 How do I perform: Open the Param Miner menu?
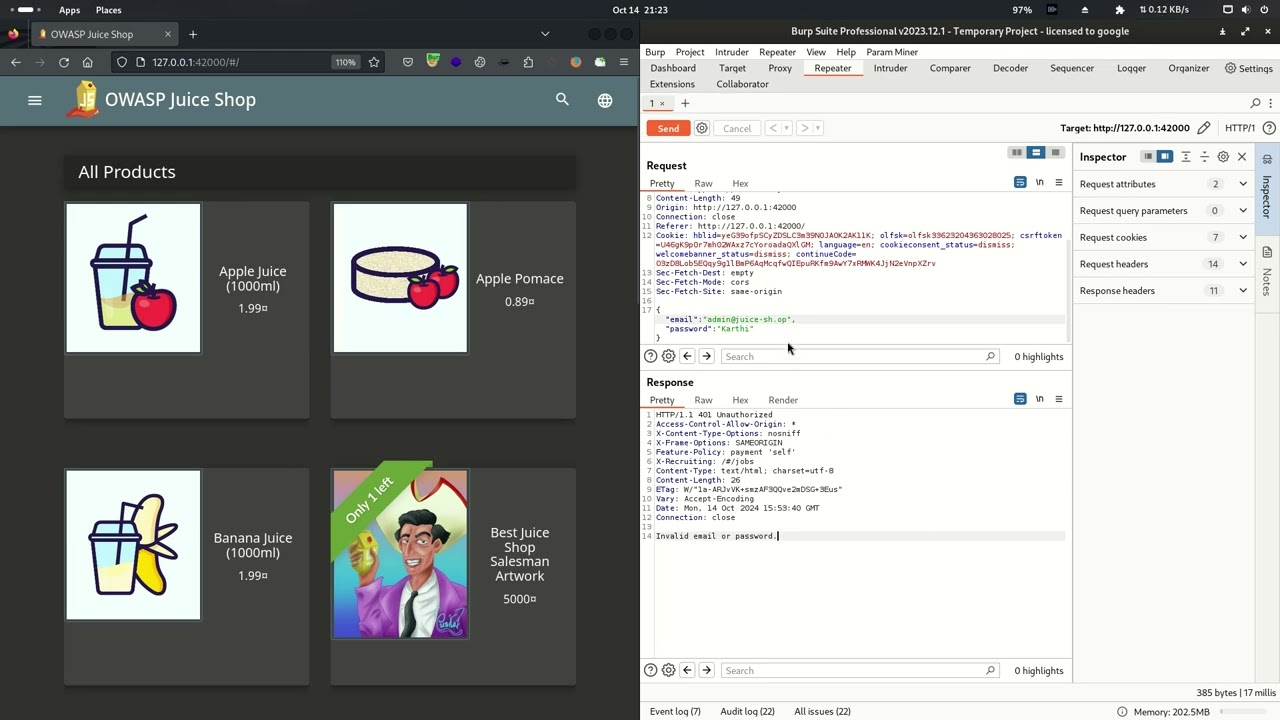point(892,52)
